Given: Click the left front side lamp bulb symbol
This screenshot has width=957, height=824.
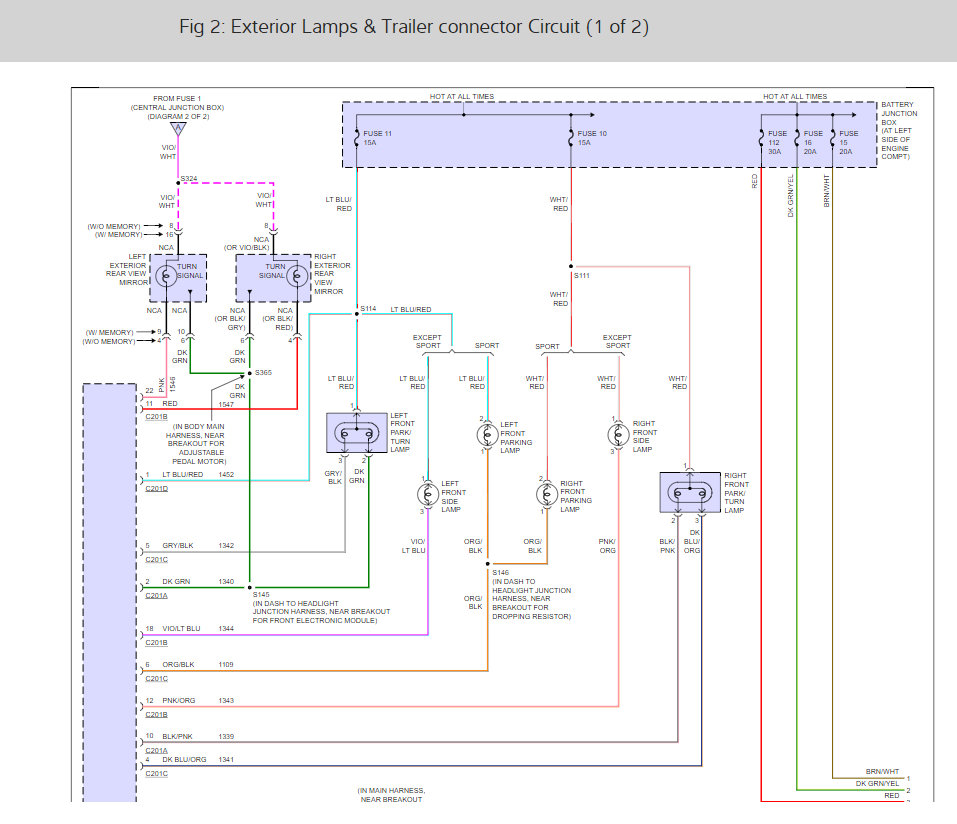Looking at the screenshot, I should click(x=428, y=494).
